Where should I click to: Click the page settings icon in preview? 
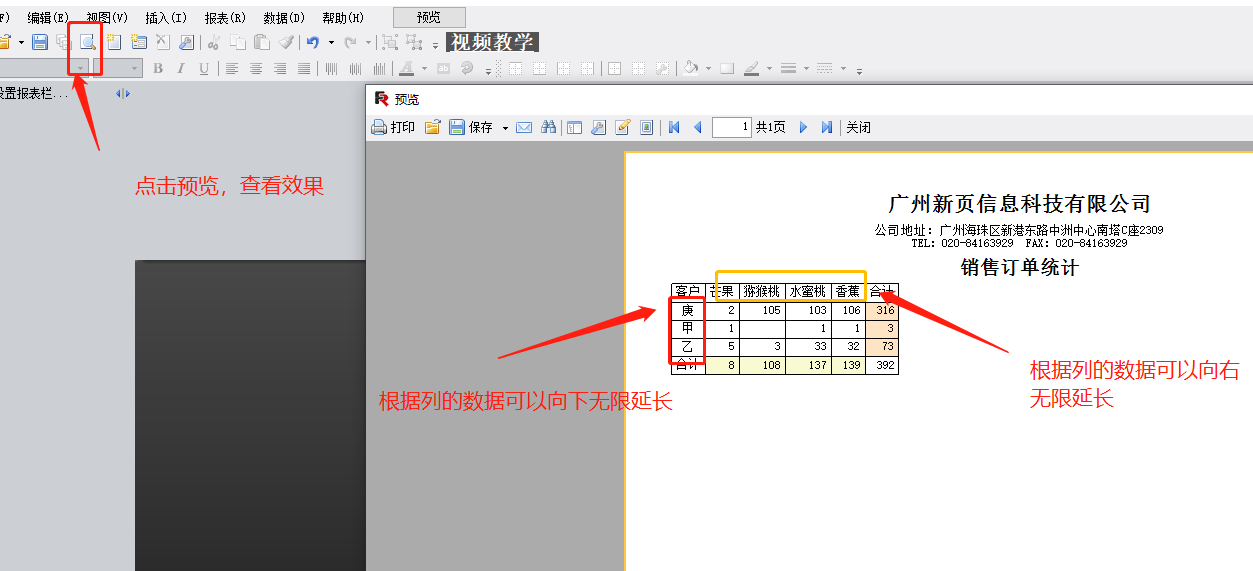(x=598, y=127)
